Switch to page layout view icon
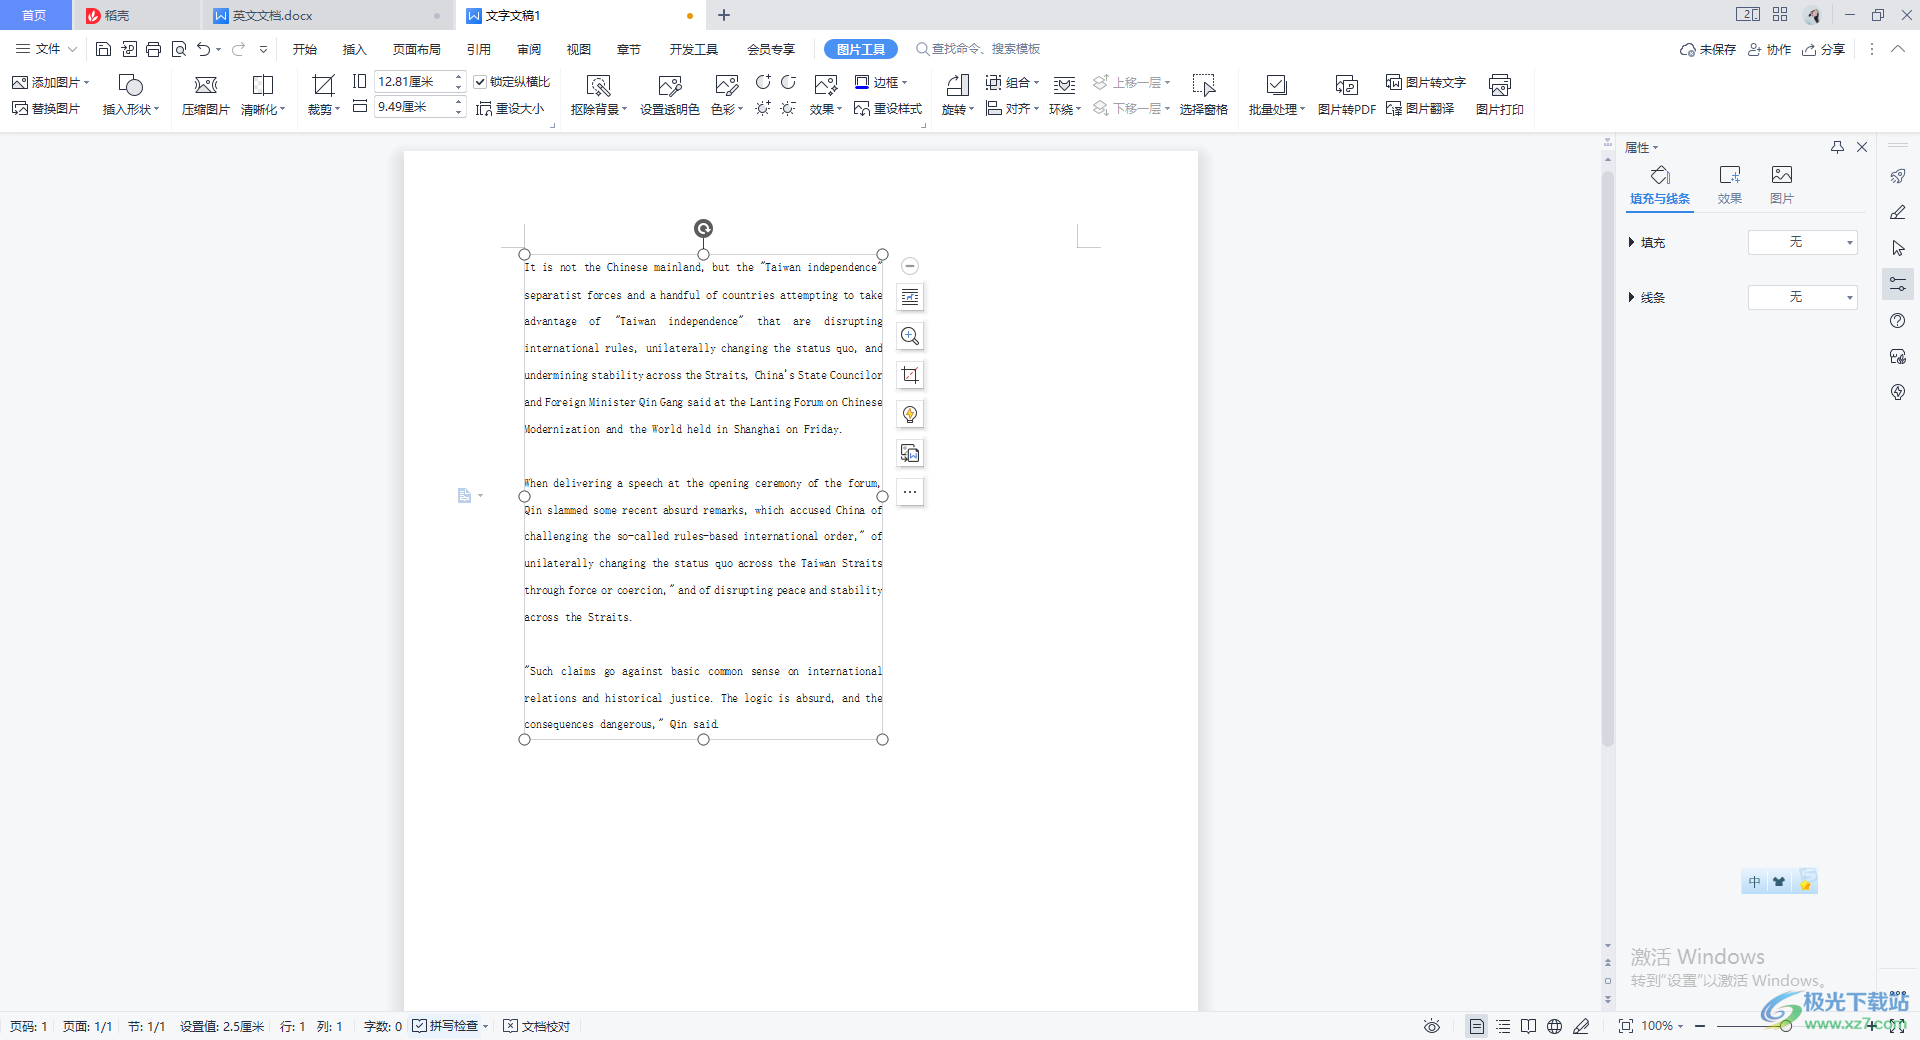 pos(1477,1026)
